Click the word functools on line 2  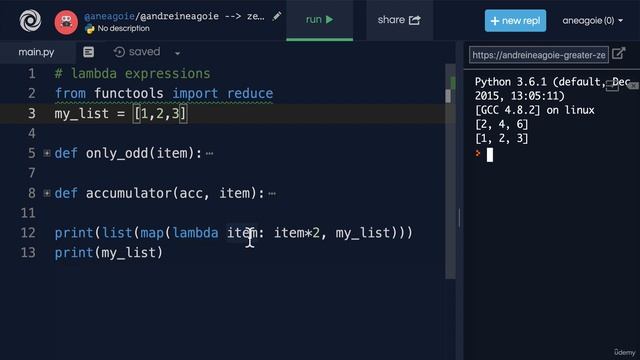[x=129, y=93]
